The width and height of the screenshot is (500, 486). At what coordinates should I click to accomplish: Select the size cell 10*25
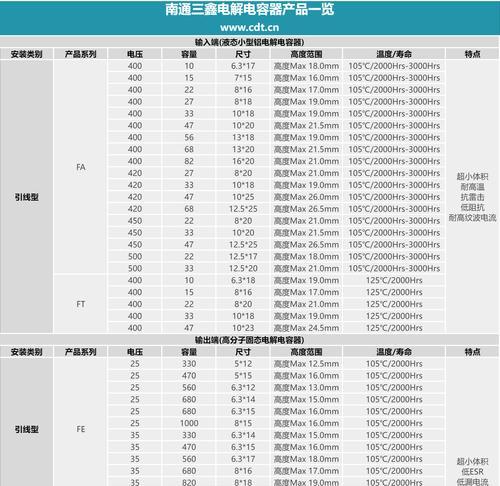coord(243,197)
